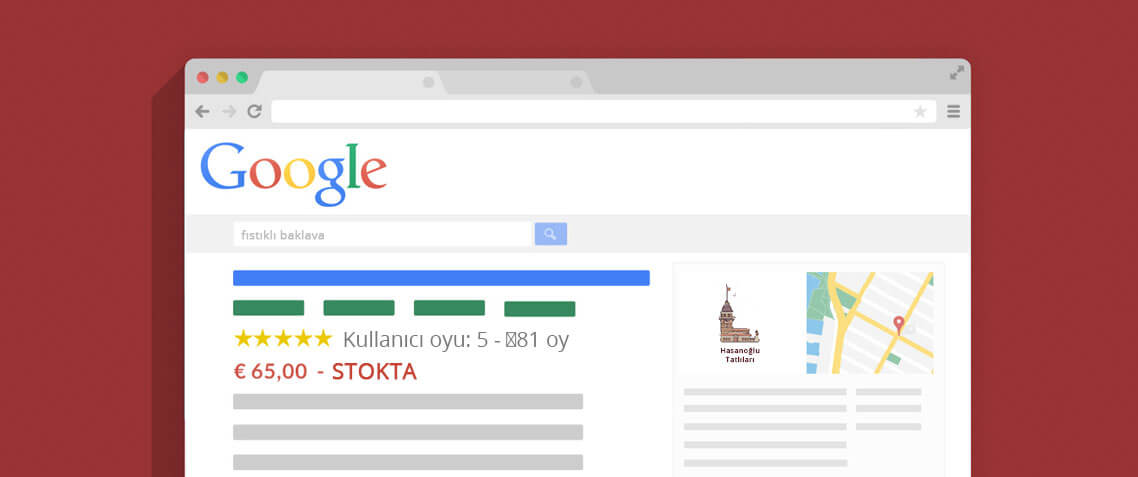This screenshot has width=1138, height=477.
Task: Bookmark page with the star icon
Action: point(920,111)
